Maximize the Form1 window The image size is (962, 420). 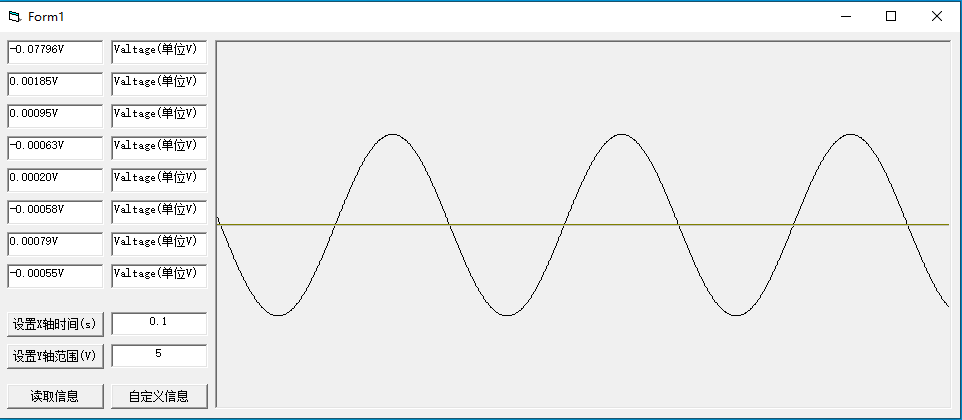[891, 16]
